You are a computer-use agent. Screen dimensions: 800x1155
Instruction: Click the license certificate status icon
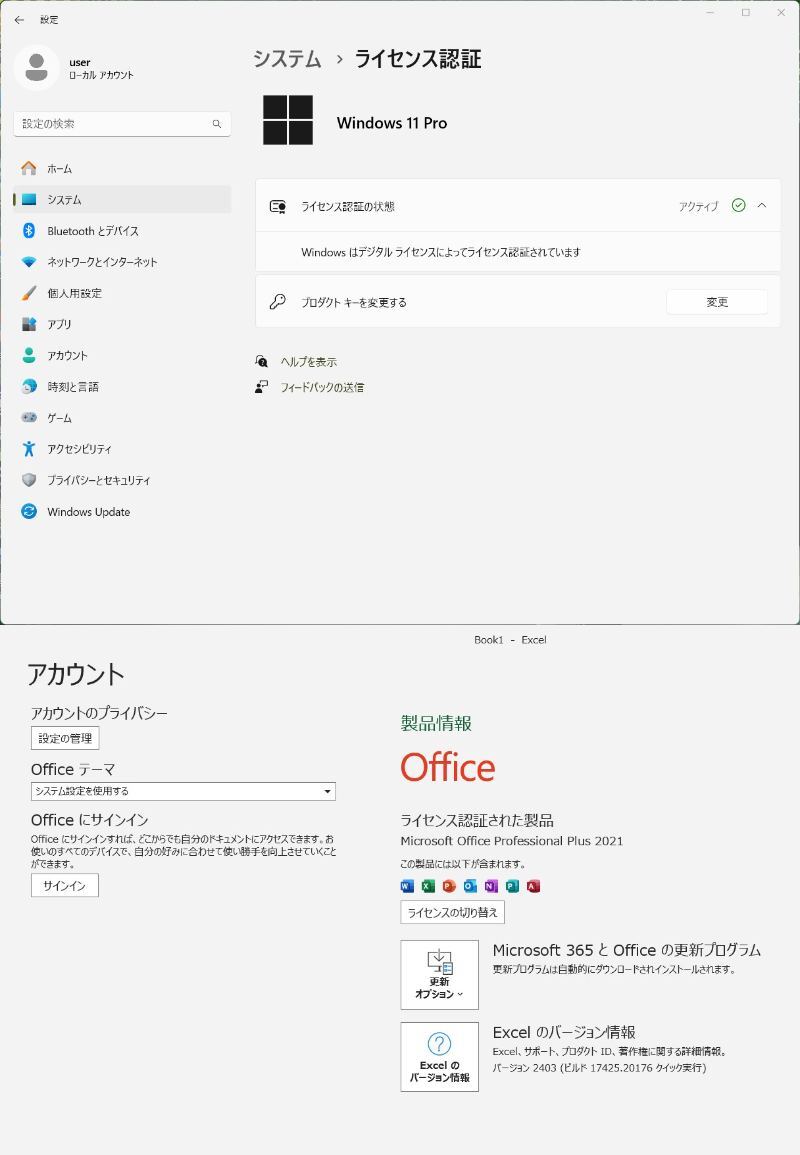pos(278,206)
